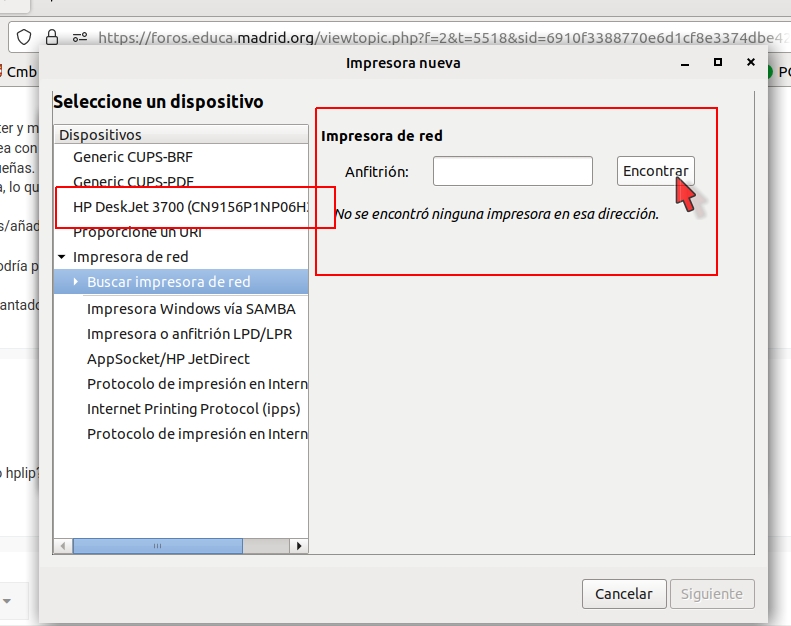The width and height of the screenshot is (791, 626).
Task: Select the HP DeskJet 3700 printer
Action: pos(190,207)
